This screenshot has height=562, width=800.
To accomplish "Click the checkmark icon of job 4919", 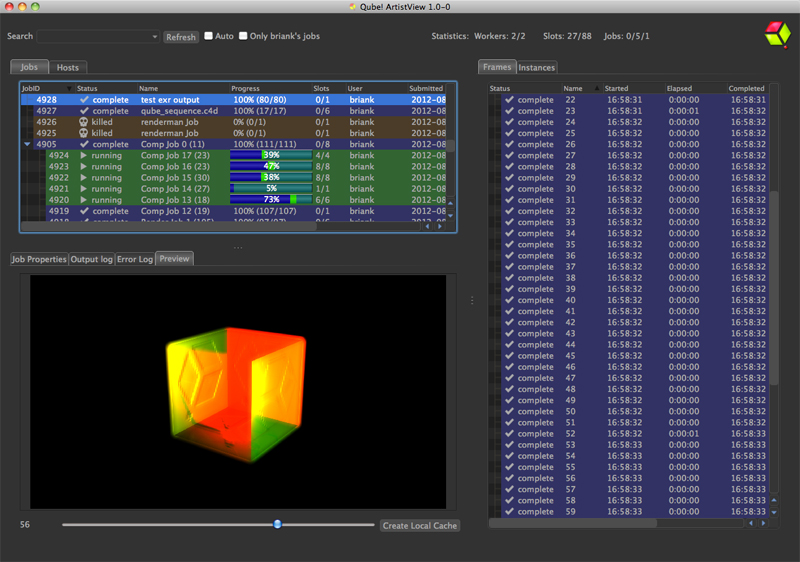I will [84, 211].
